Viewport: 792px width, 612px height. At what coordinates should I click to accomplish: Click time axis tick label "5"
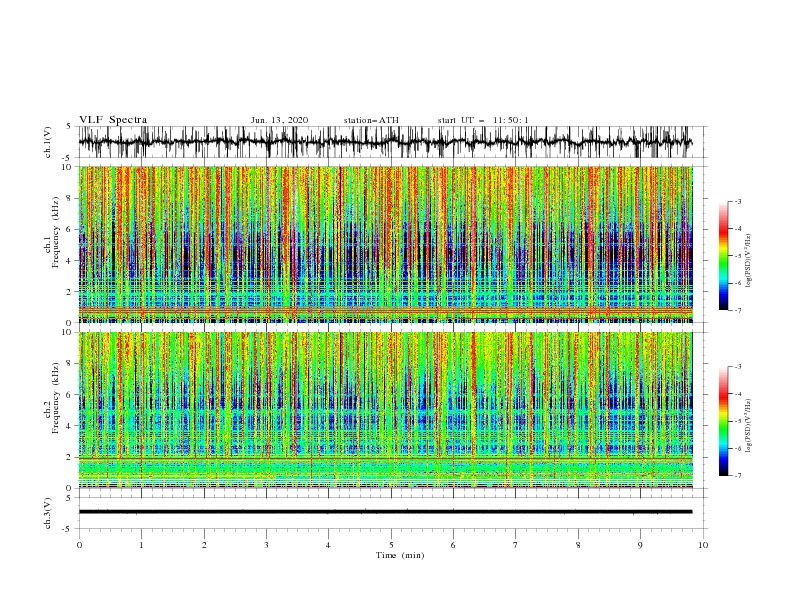point(391,545)
